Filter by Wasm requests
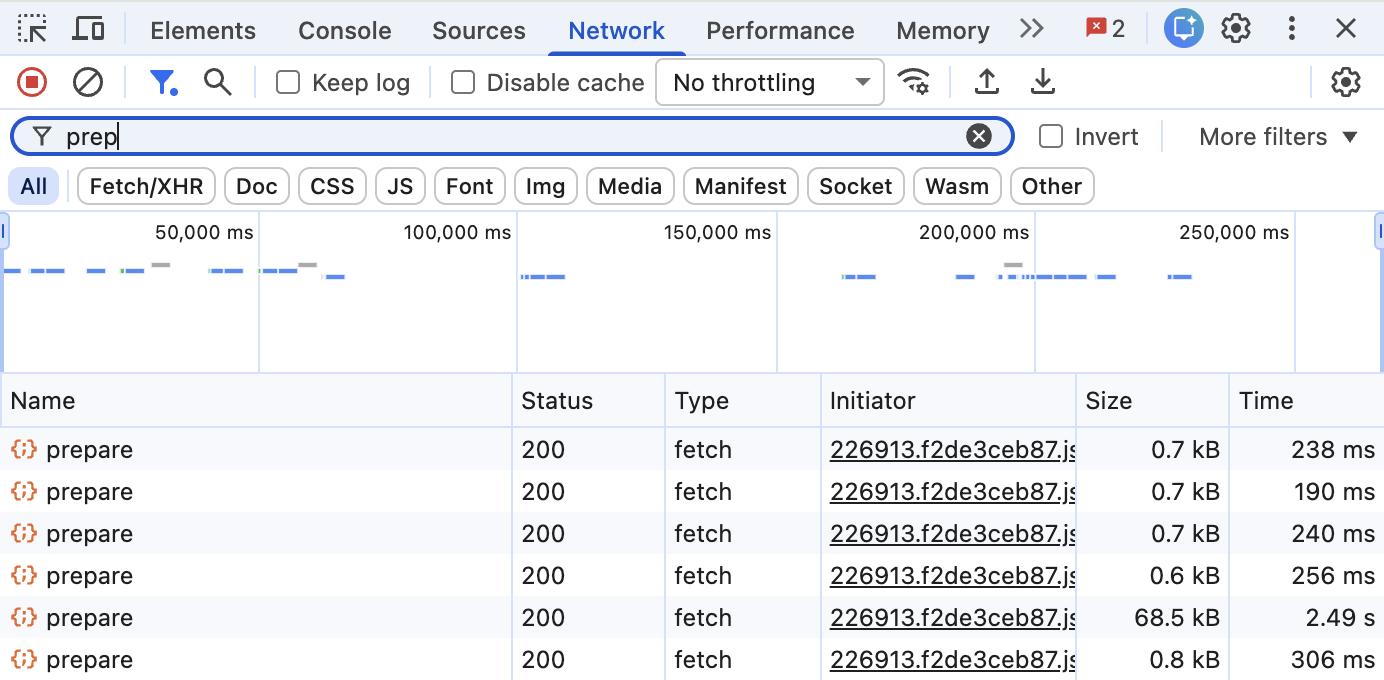The width and height of the screenshot is (1384, 680). click(957, 186)
